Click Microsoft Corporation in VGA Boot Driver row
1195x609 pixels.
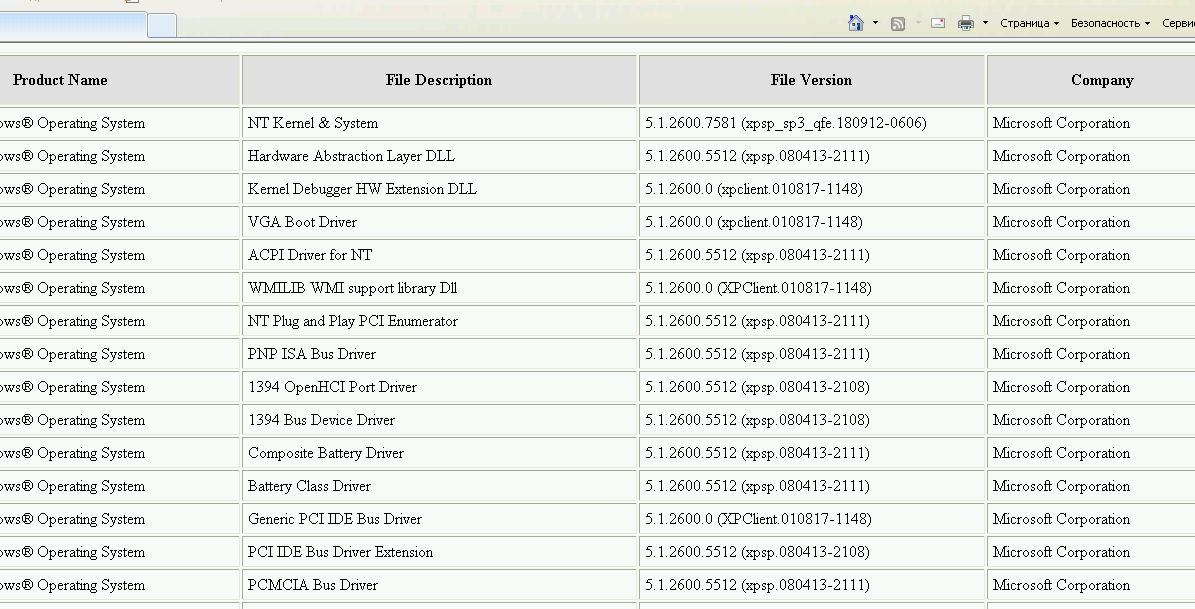(x=1091, y=222)
